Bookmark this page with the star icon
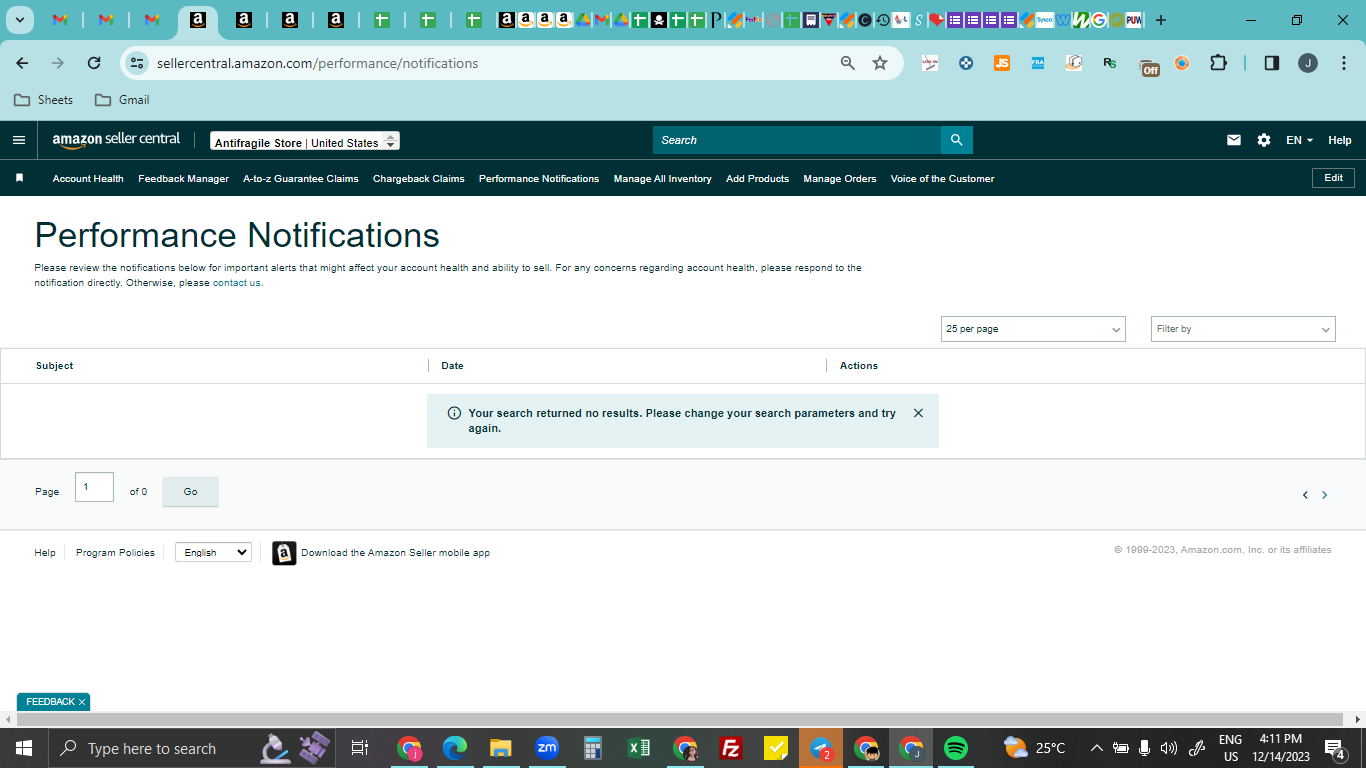Screen dimensions: 1366x768 (880, 63)
